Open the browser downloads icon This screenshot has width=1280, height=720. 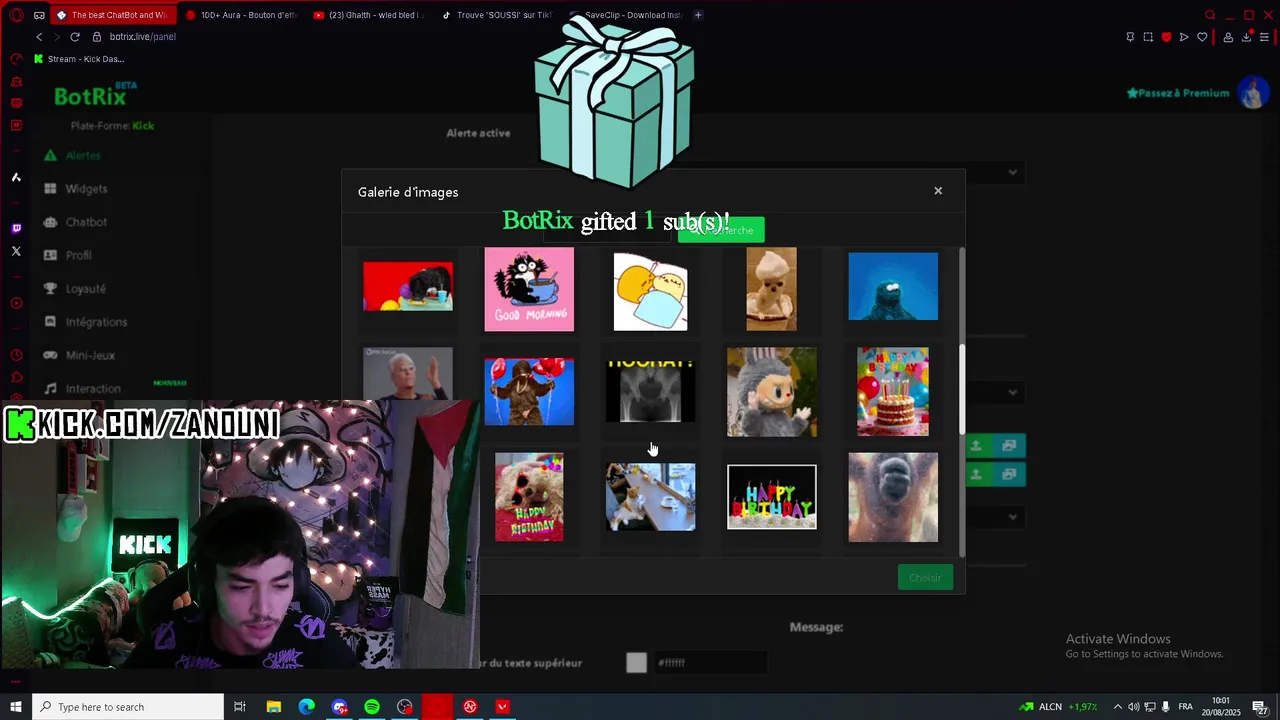[1247, 37]
